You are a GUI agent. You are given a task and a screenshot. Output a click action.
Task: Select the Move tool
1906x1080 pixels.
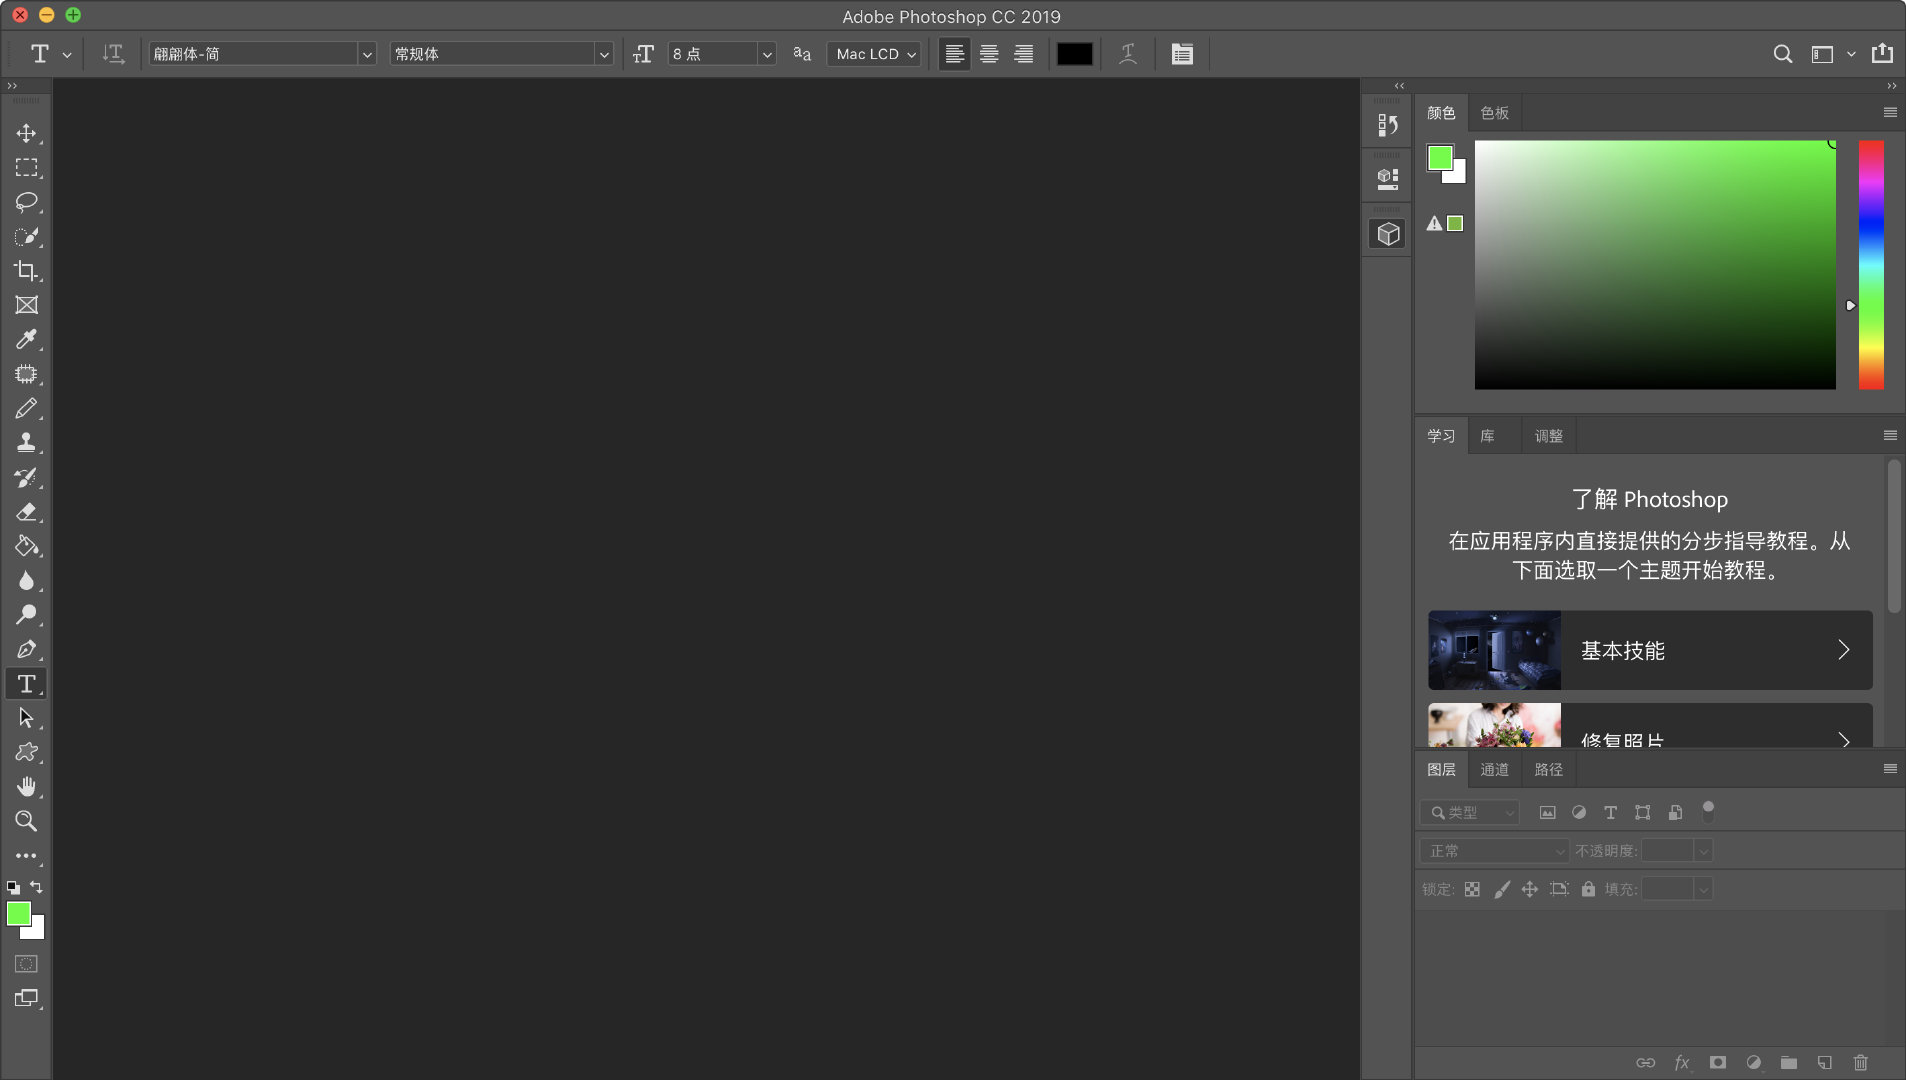pyautogui.click(x=26, y=133)
